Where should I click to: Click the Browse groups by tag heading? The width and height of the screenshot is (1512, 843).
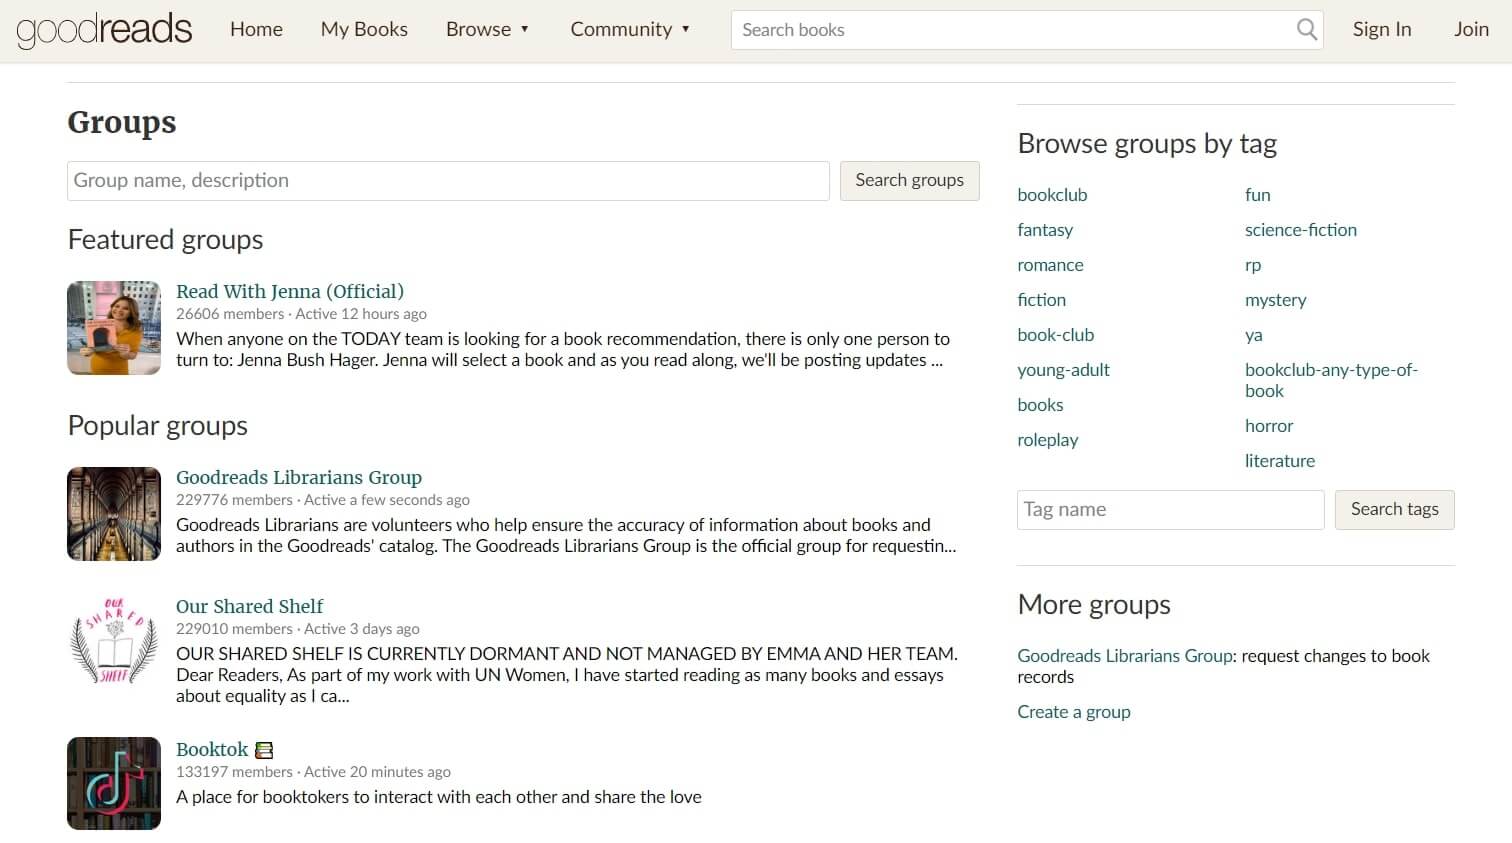1147,144
